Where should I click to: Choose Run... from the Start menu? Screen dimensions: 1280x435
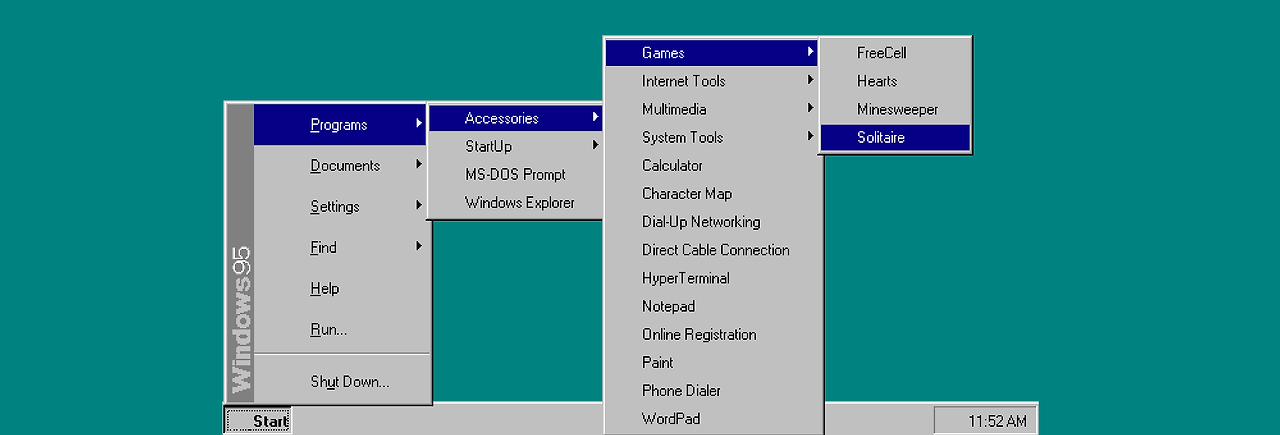(x=341, y=330)
